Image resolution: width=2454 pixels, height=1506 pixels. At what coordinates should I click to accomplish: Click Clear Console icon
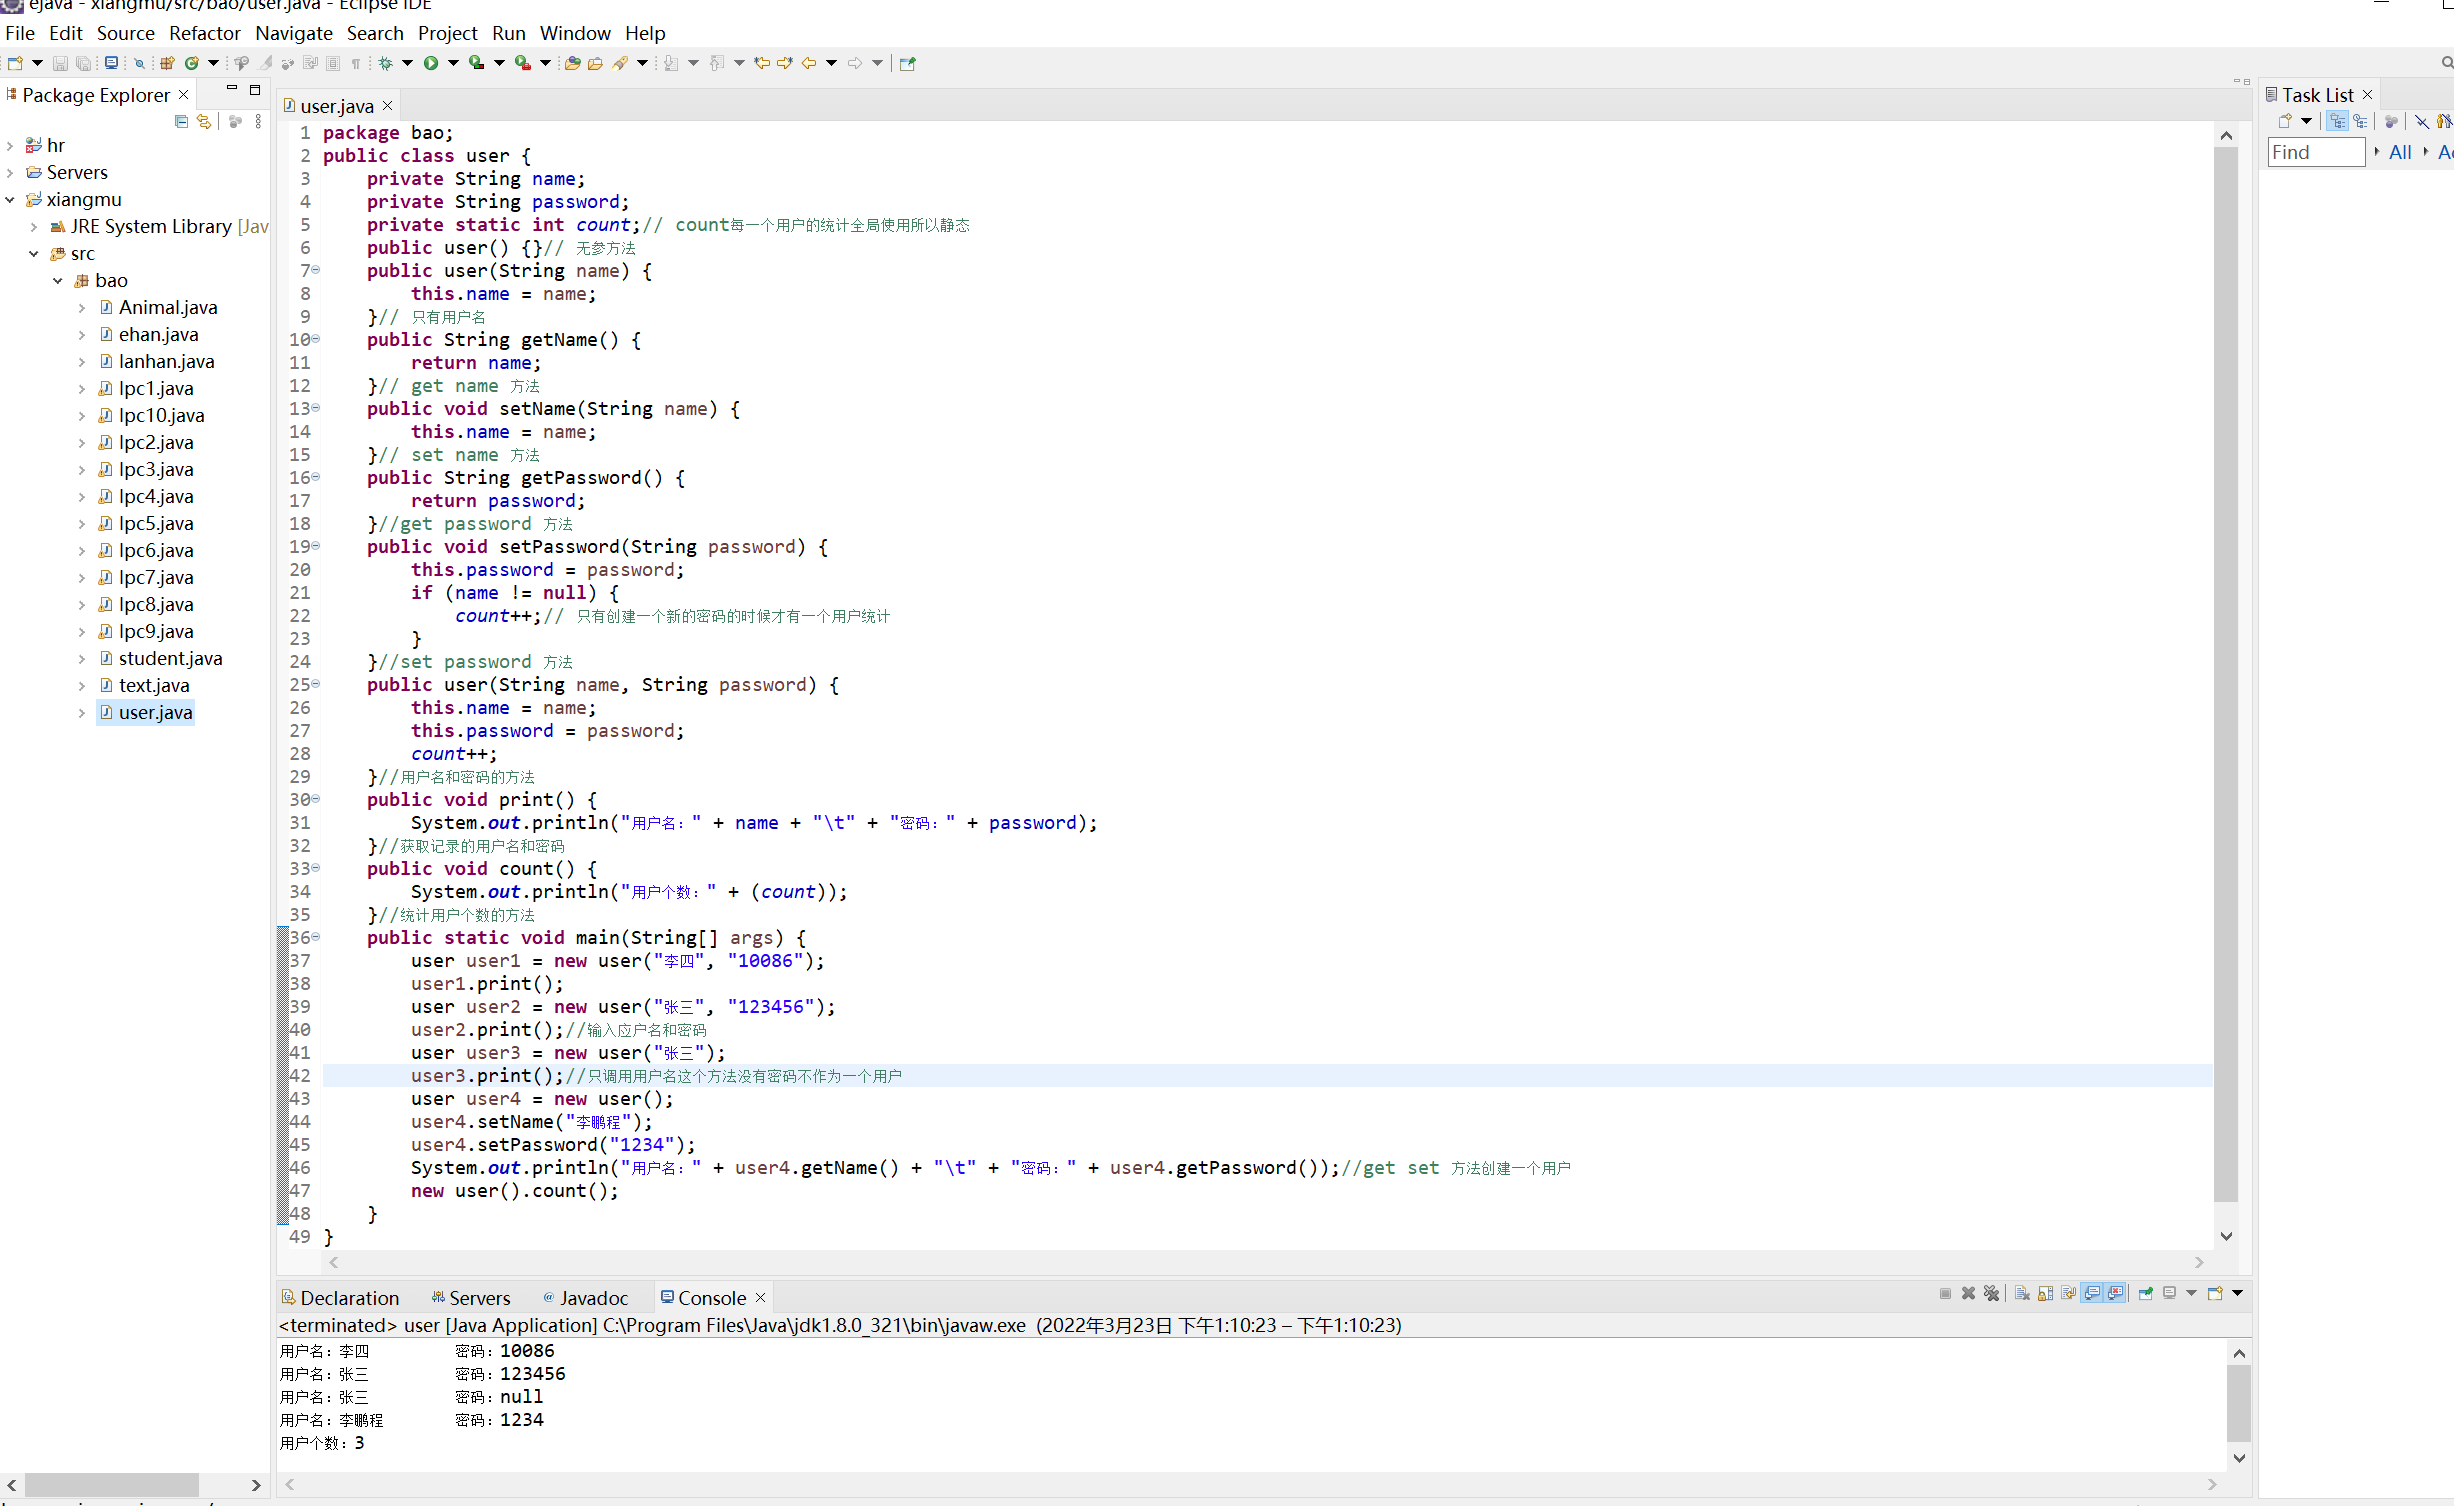(2022, 1293)
